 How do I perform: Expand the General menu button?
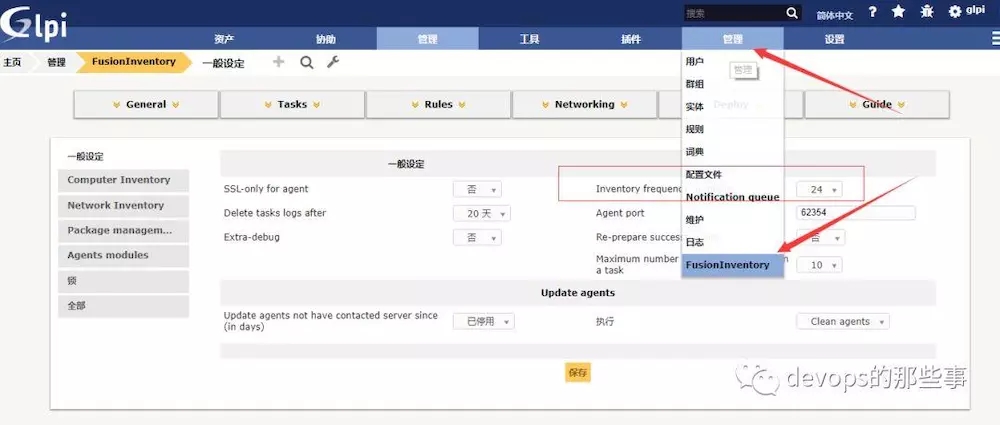tap(146, 105)
